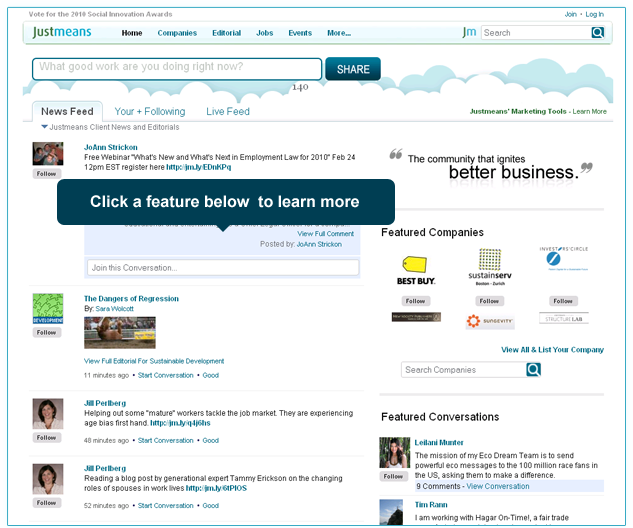Open the Sustainserv company logo
Viewport: 633px width, 528px height.
coord(490,267)
